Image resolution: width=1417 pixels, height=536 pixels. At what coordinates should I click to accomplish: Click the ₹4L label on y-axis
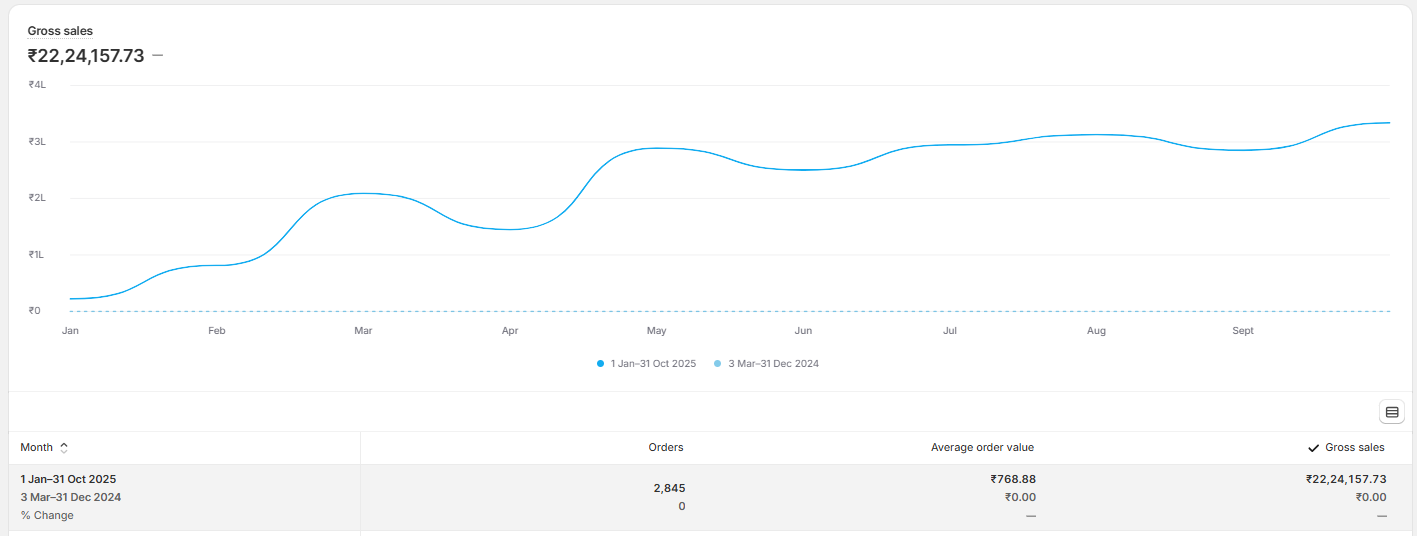[37, 86]
